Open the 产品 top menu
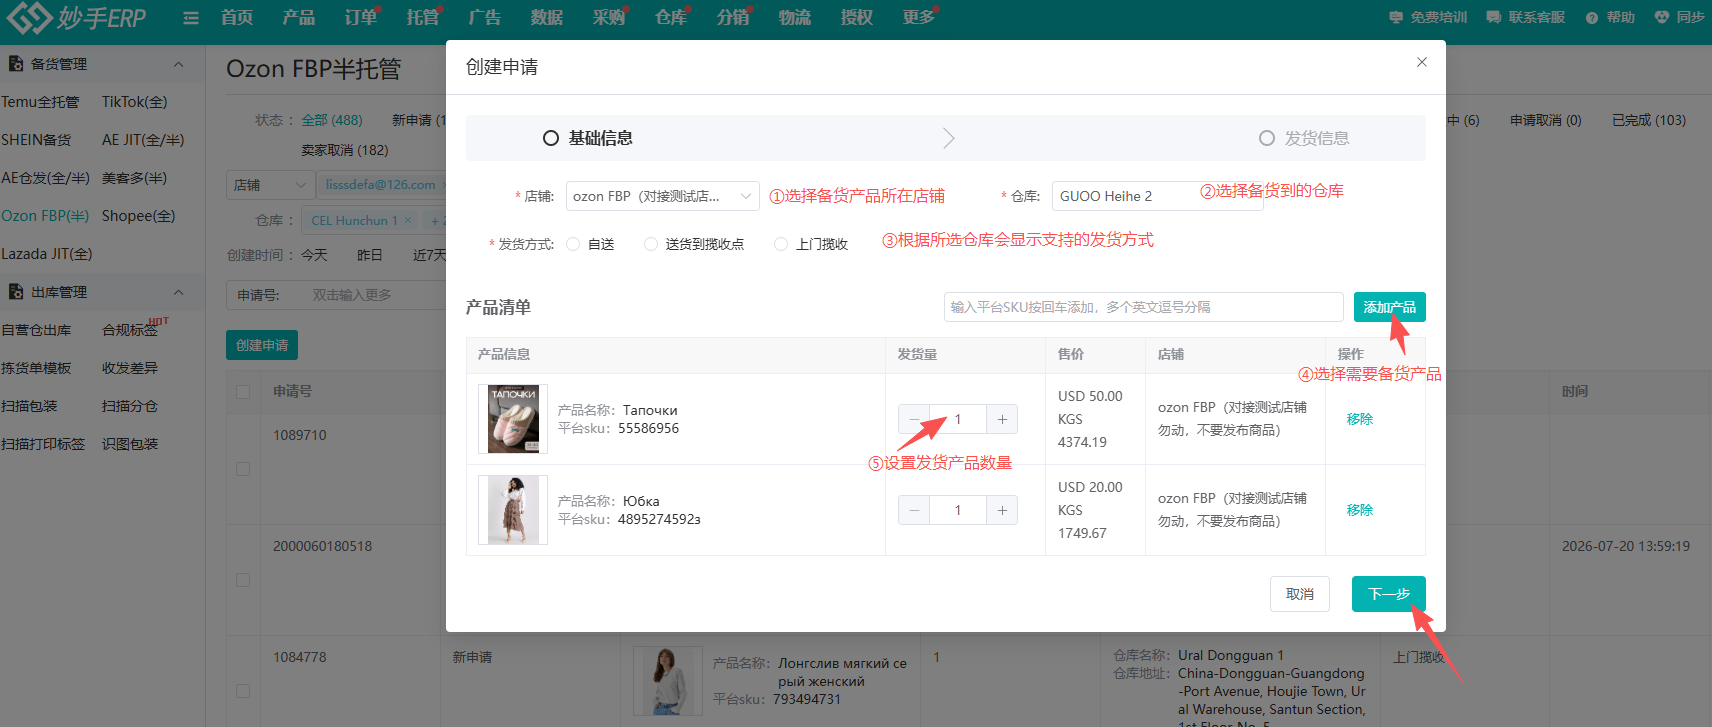The height and width of the screenshot is (727, 1712). pos(299,17)
